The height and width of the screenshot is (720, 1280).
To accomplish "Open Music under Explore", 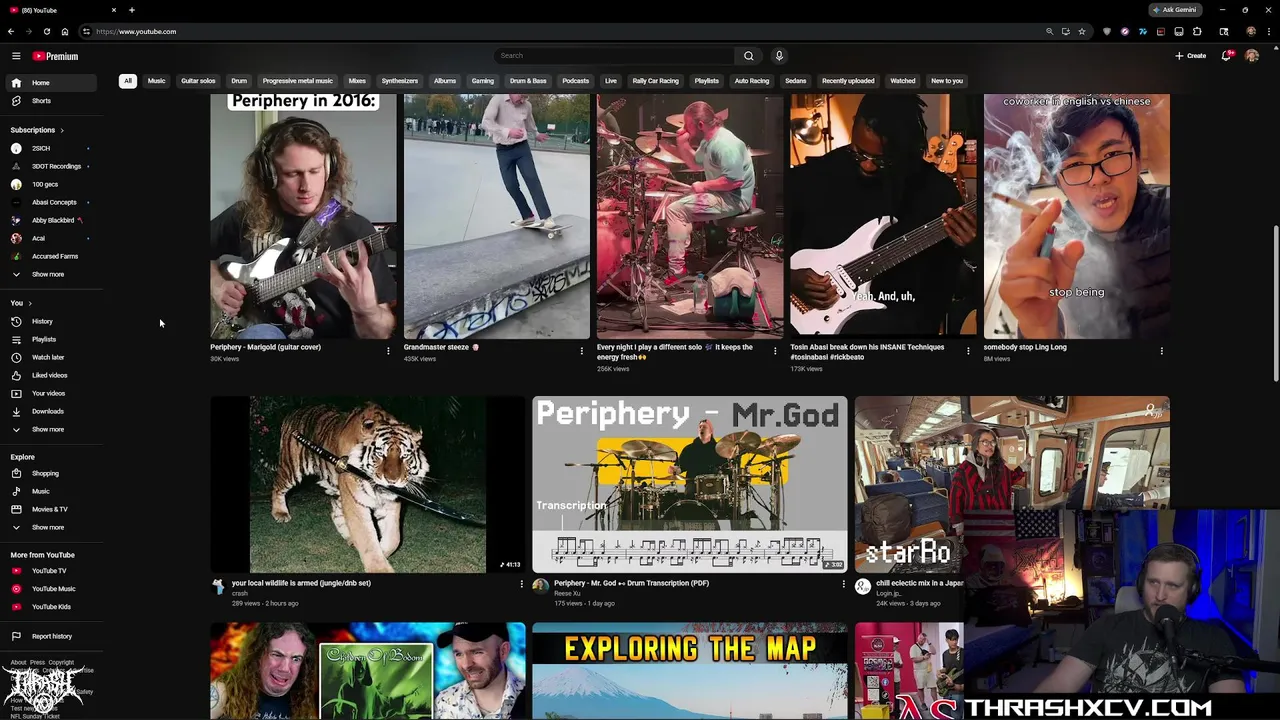I will [x=53, y=491].
